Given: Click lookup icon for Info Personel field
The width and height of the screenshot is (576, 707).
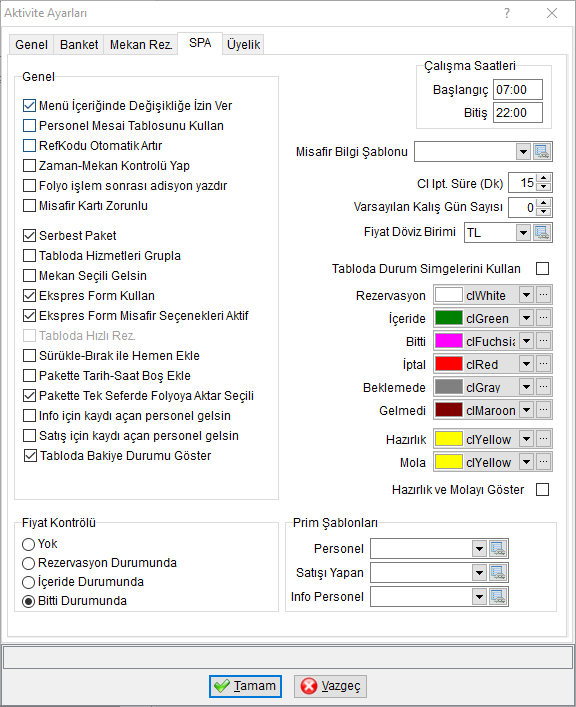Looking at the screenshot, I should click(498, 597).
